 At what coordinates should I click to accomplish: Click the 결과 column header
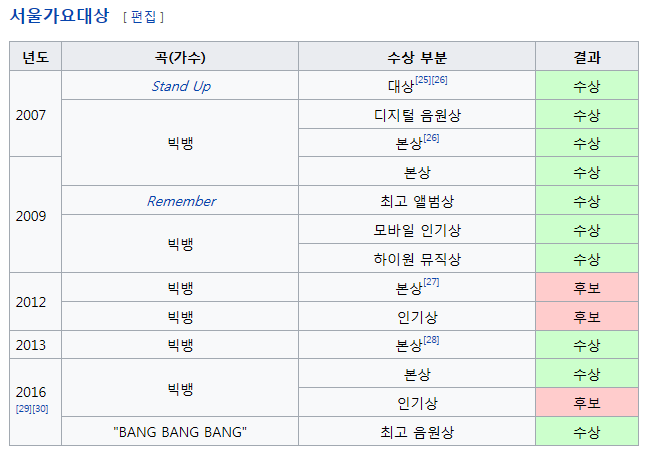click(587, 57)
